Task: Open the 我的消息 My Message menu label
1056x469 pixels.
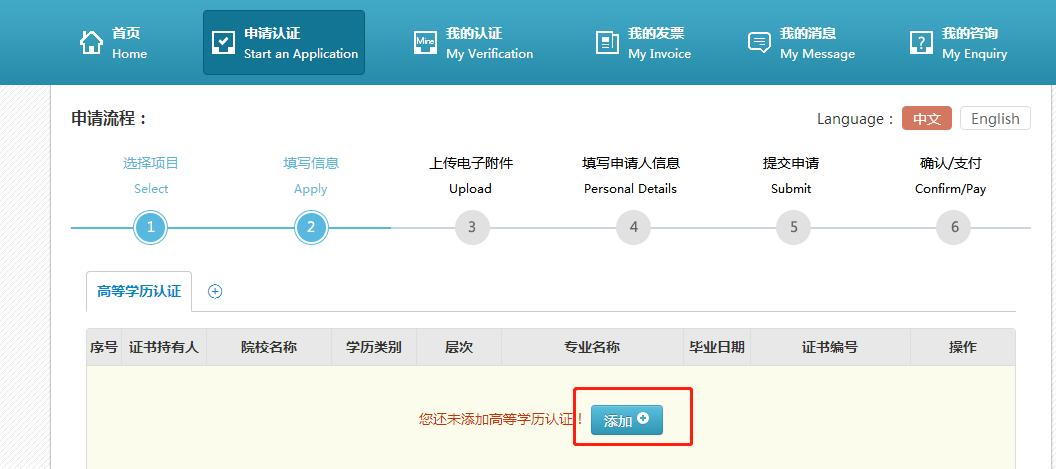Action: [817, 43]
